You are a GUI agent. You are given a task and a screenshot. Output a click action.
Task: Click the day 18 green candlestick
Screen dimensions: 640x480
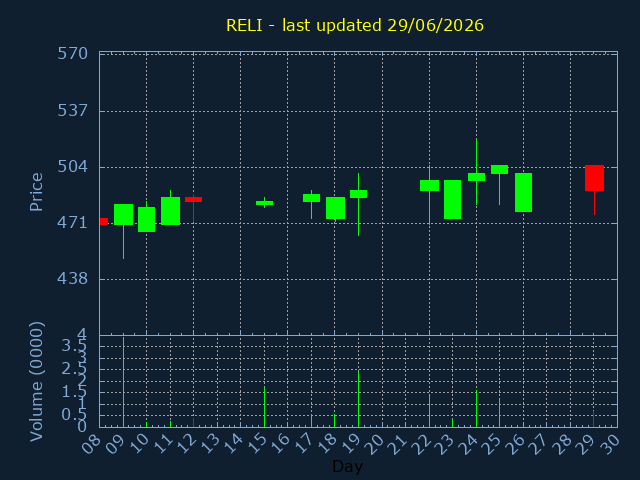pyautogui.click(x=336, y=208)
